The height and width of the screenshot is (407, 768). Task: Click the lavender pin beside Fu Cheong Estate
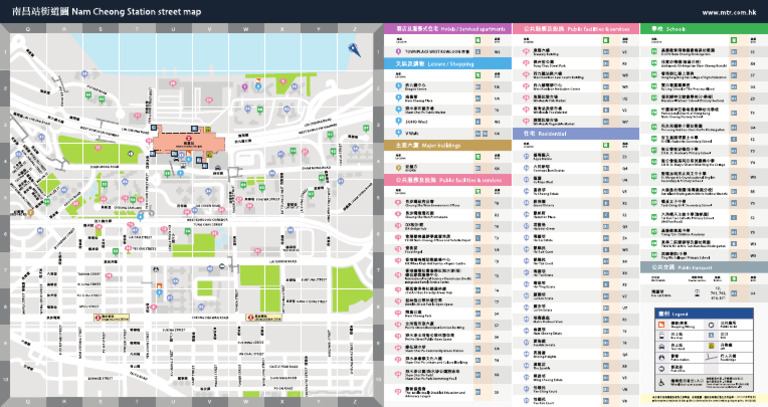[x=527, y=191]
